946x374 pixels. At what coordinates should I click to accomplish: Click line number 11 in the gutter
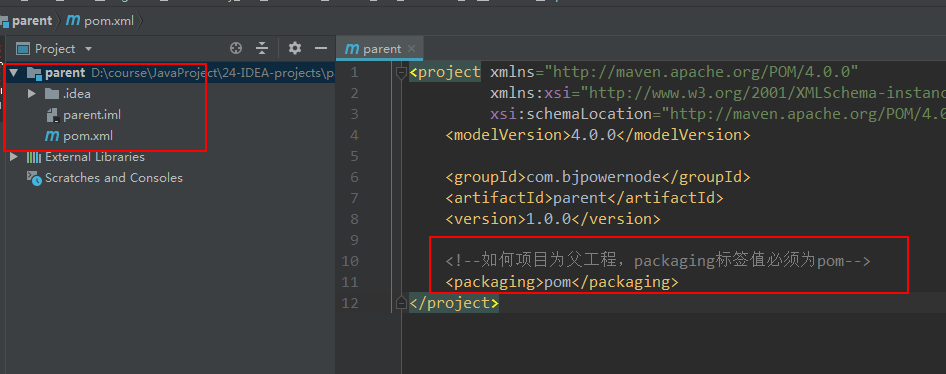pyautogui.click(x=350, y=282)
